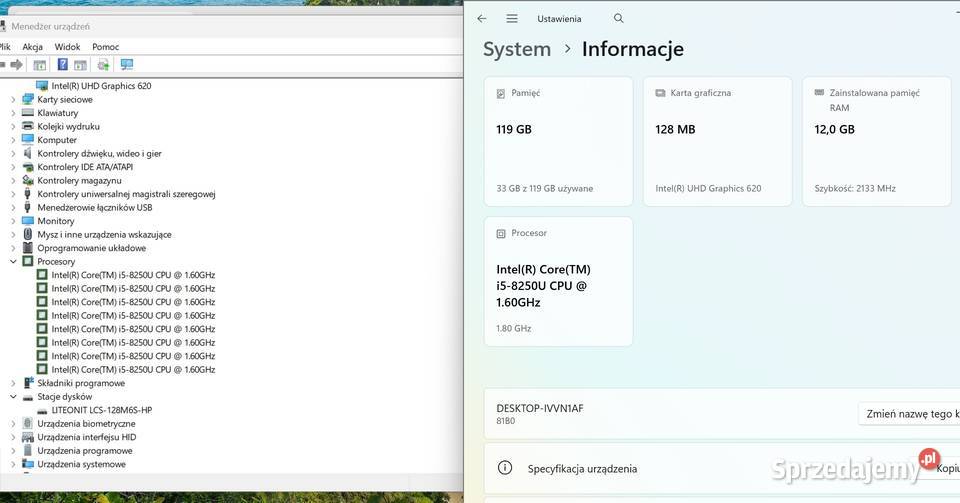Screen dimensions: 960x503
Task: Expand Kontrolery magazynu category
Action: [13, 180]
